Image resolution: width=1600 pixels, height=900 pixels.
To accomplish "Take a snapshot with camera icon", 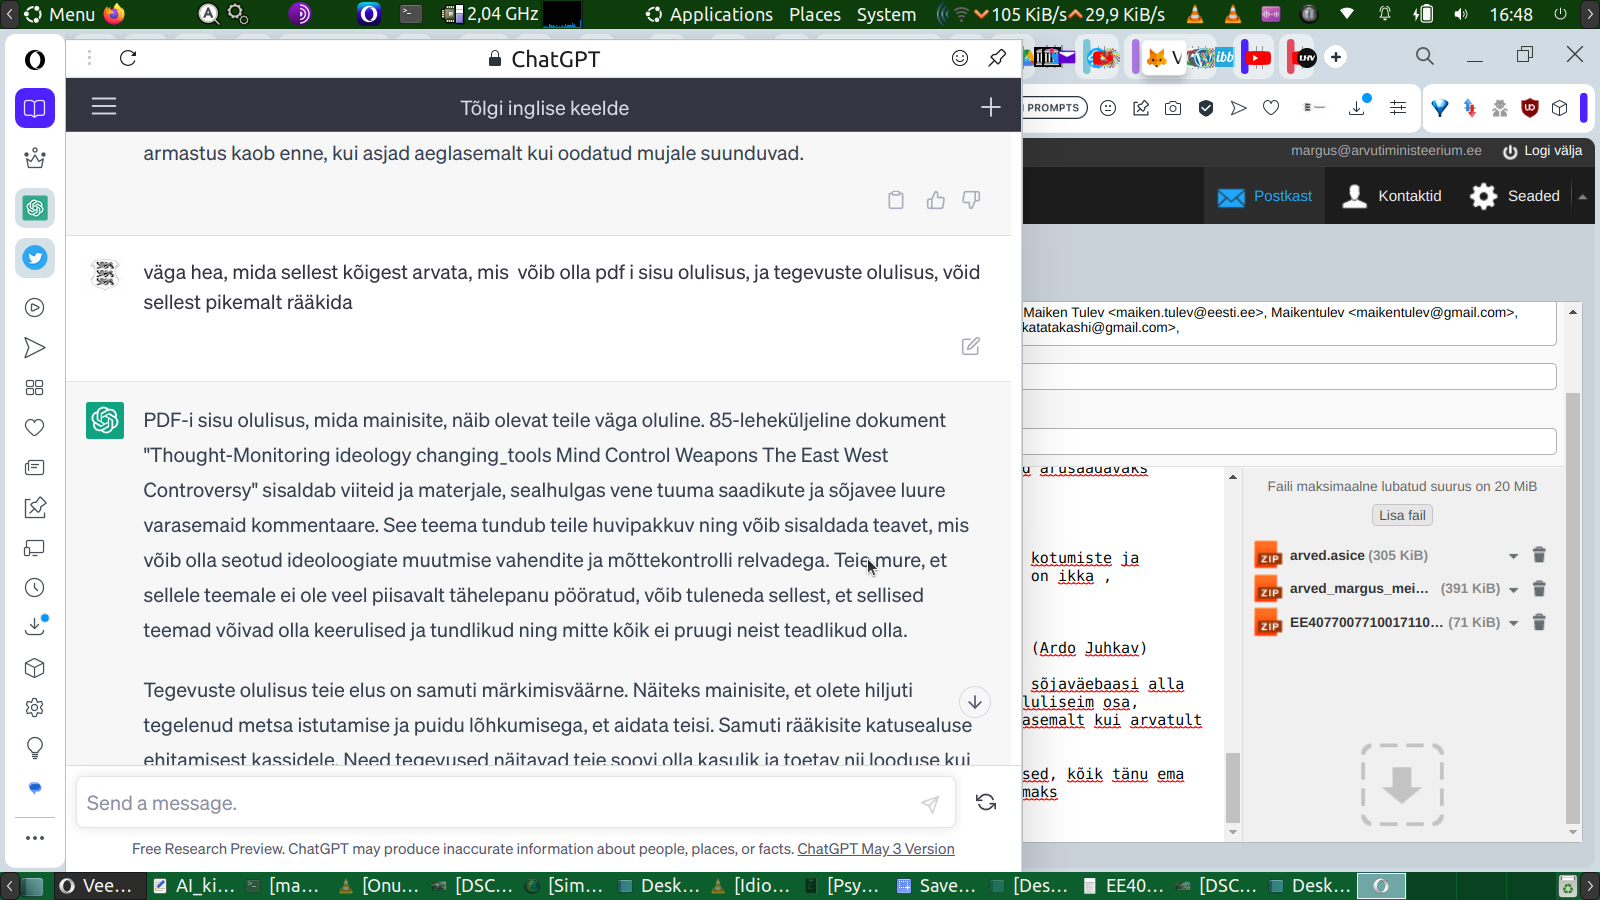I will (x=1173, y=108).
